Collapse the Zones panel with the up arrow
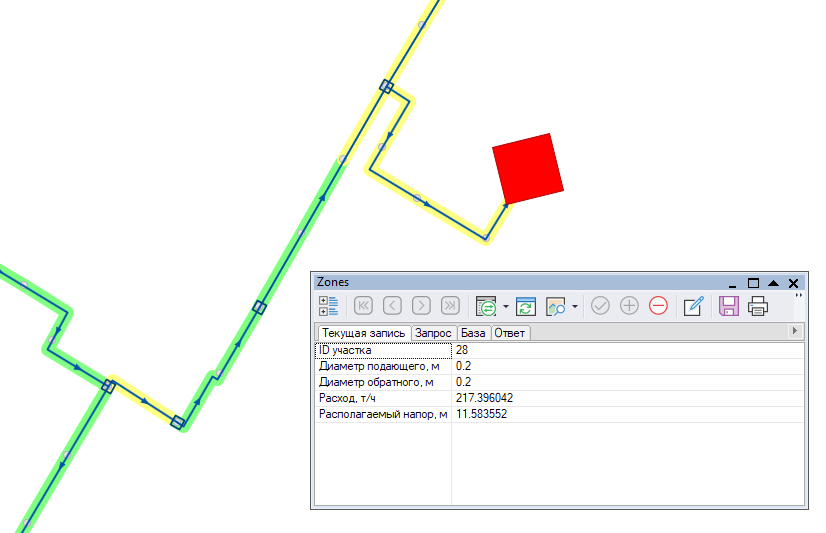 774,283
